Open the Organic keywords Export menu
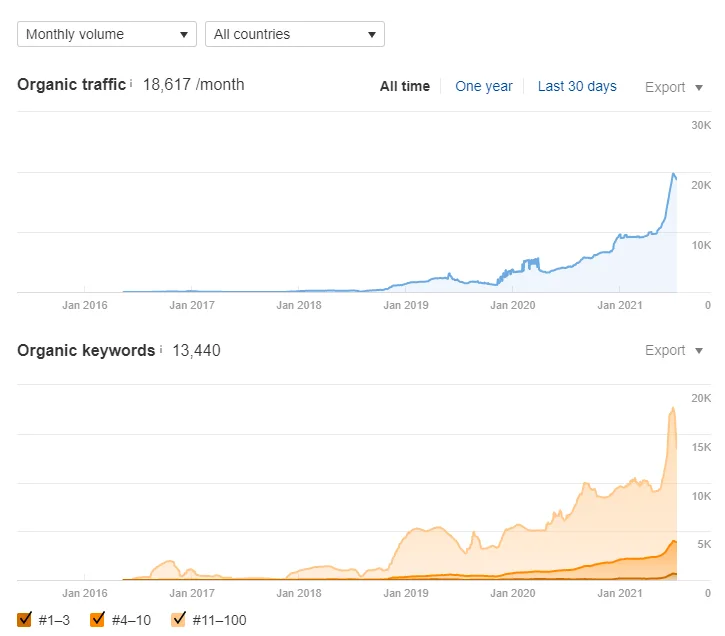Viewport: 725px width, 636px height. 674,350
